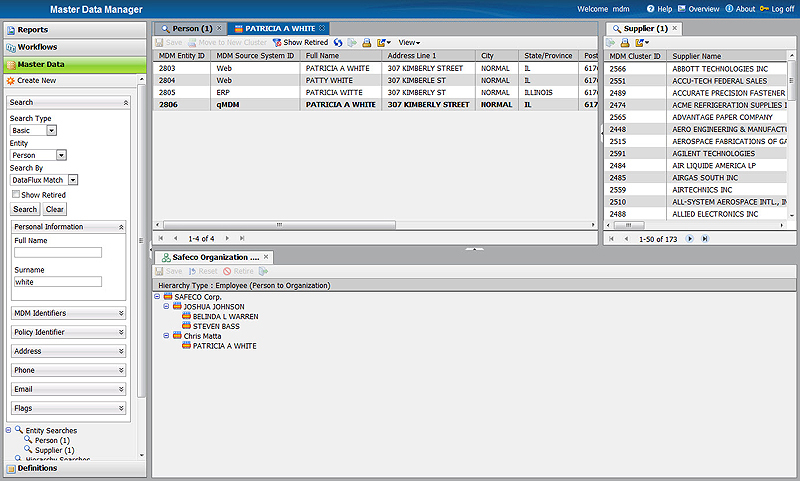This screenshot has width=800, height=481.
Task: Click the Log off icon
Action: [765, 9]
